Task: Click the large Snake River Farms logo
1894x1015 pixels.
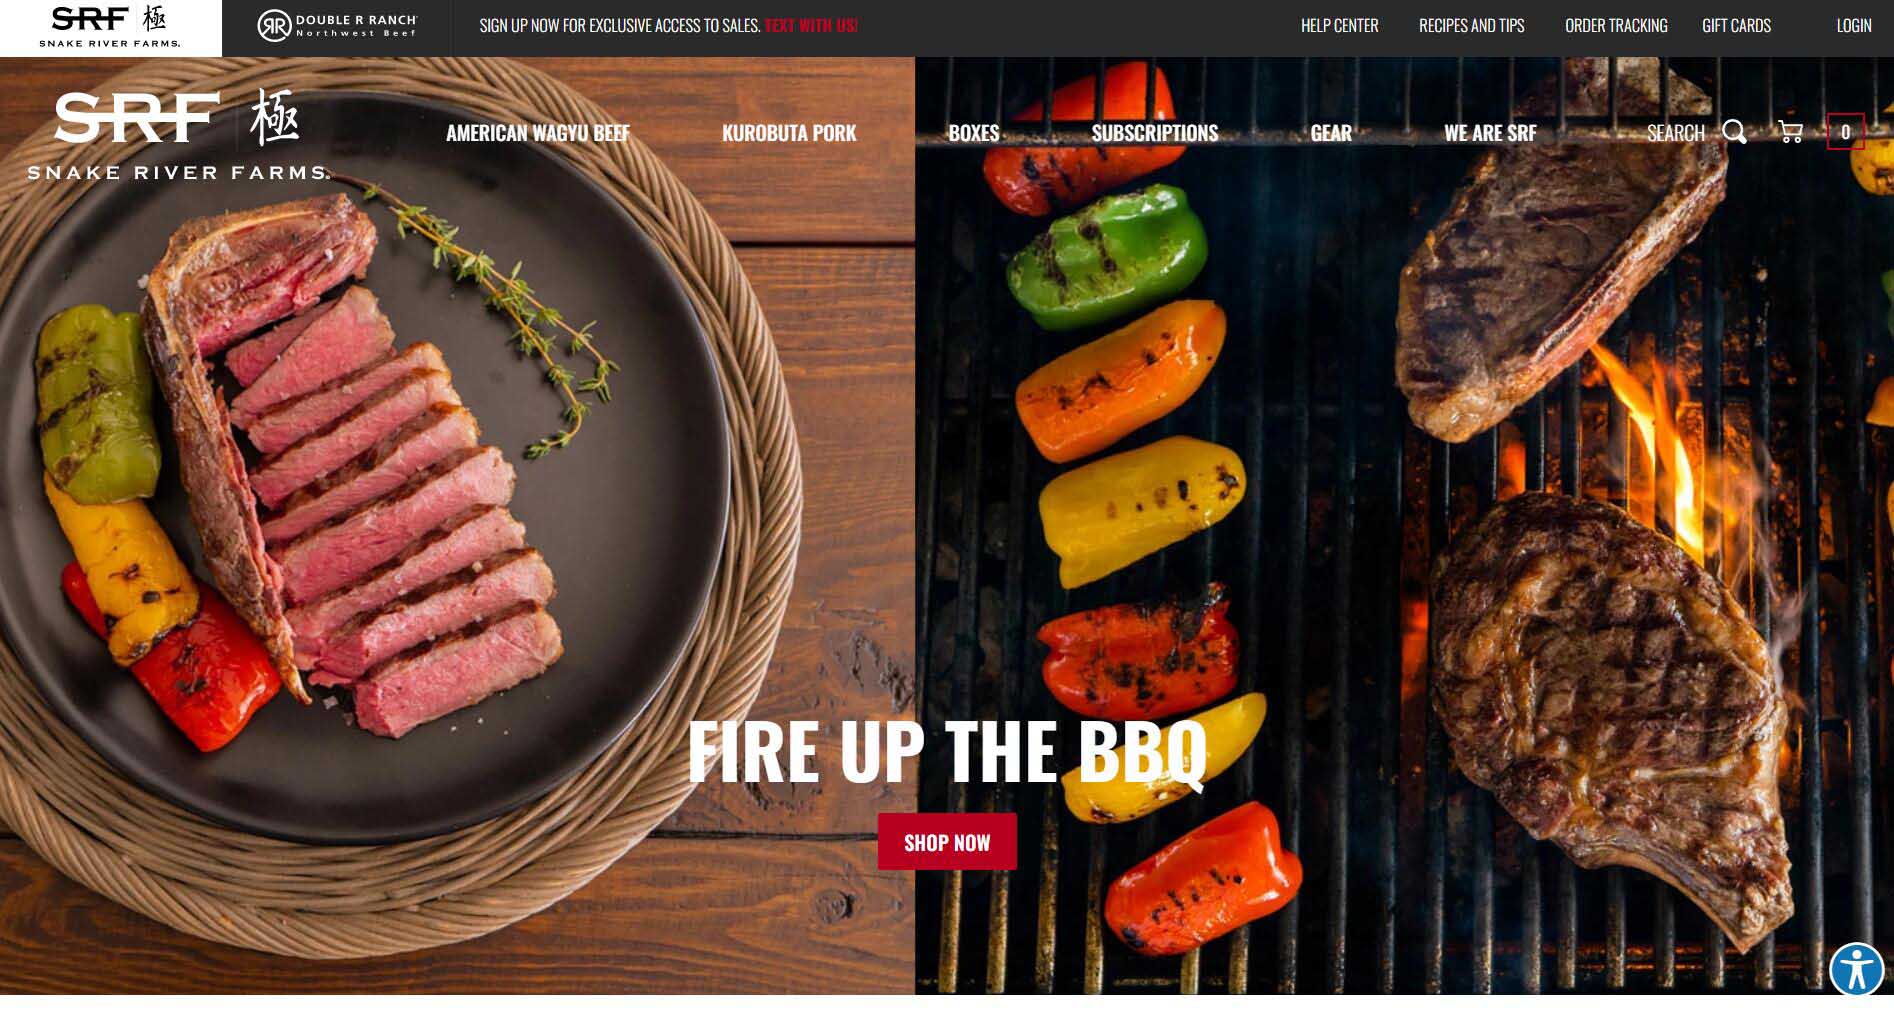Action: pos(178,135)
